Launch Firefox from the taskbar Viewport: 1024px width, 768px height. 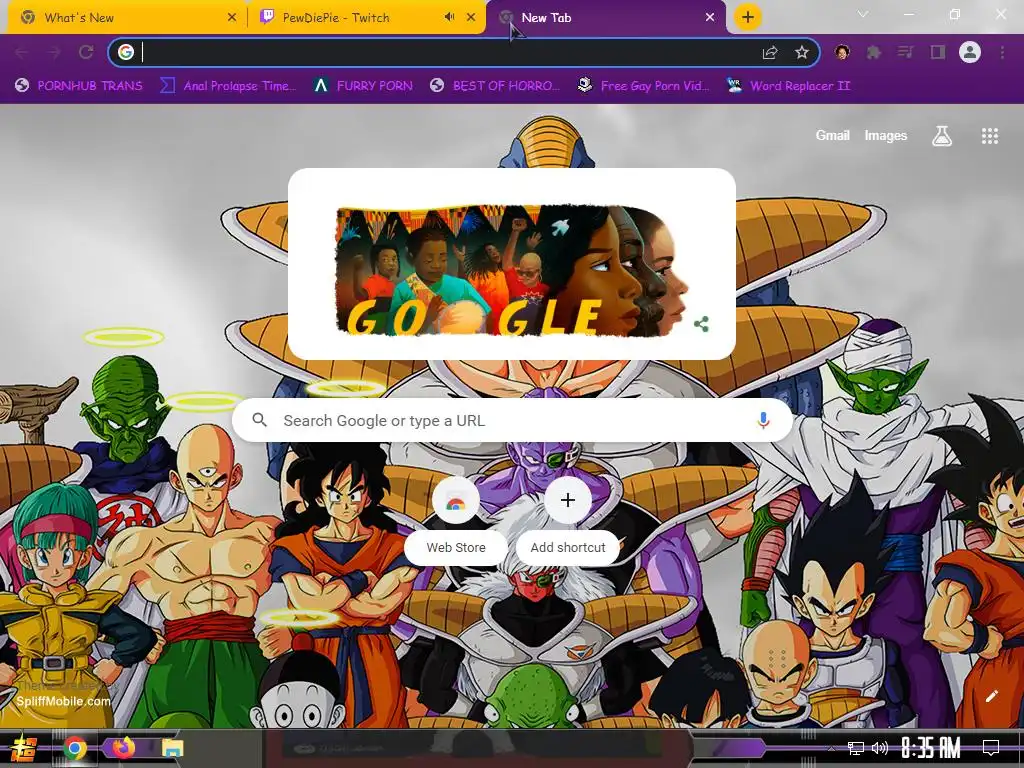(123, 747)
